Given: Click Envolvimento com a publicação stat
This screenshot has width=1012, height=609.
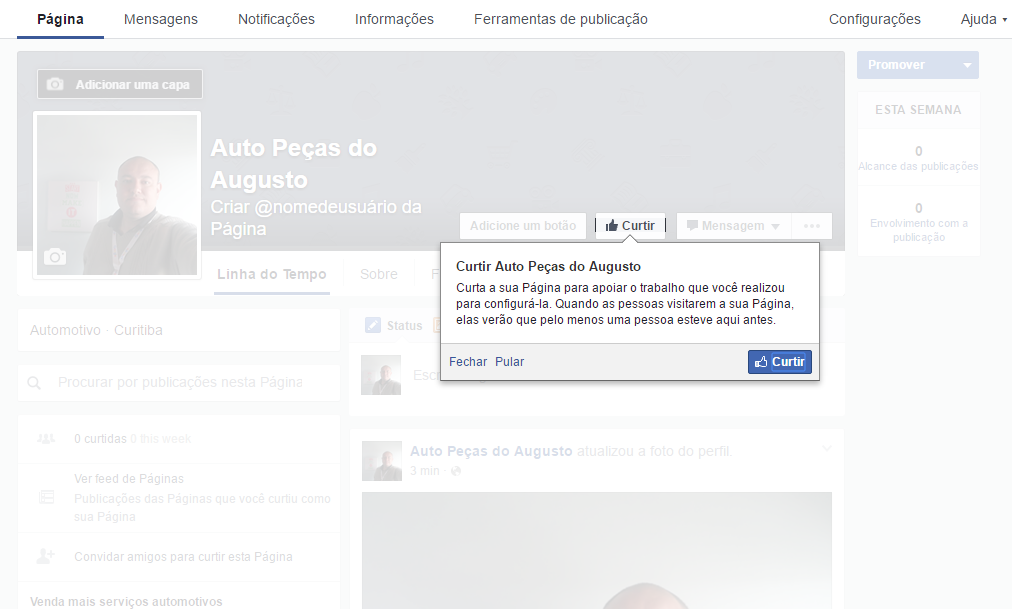Looking at the screenshot, I should [x=918, y=222].
